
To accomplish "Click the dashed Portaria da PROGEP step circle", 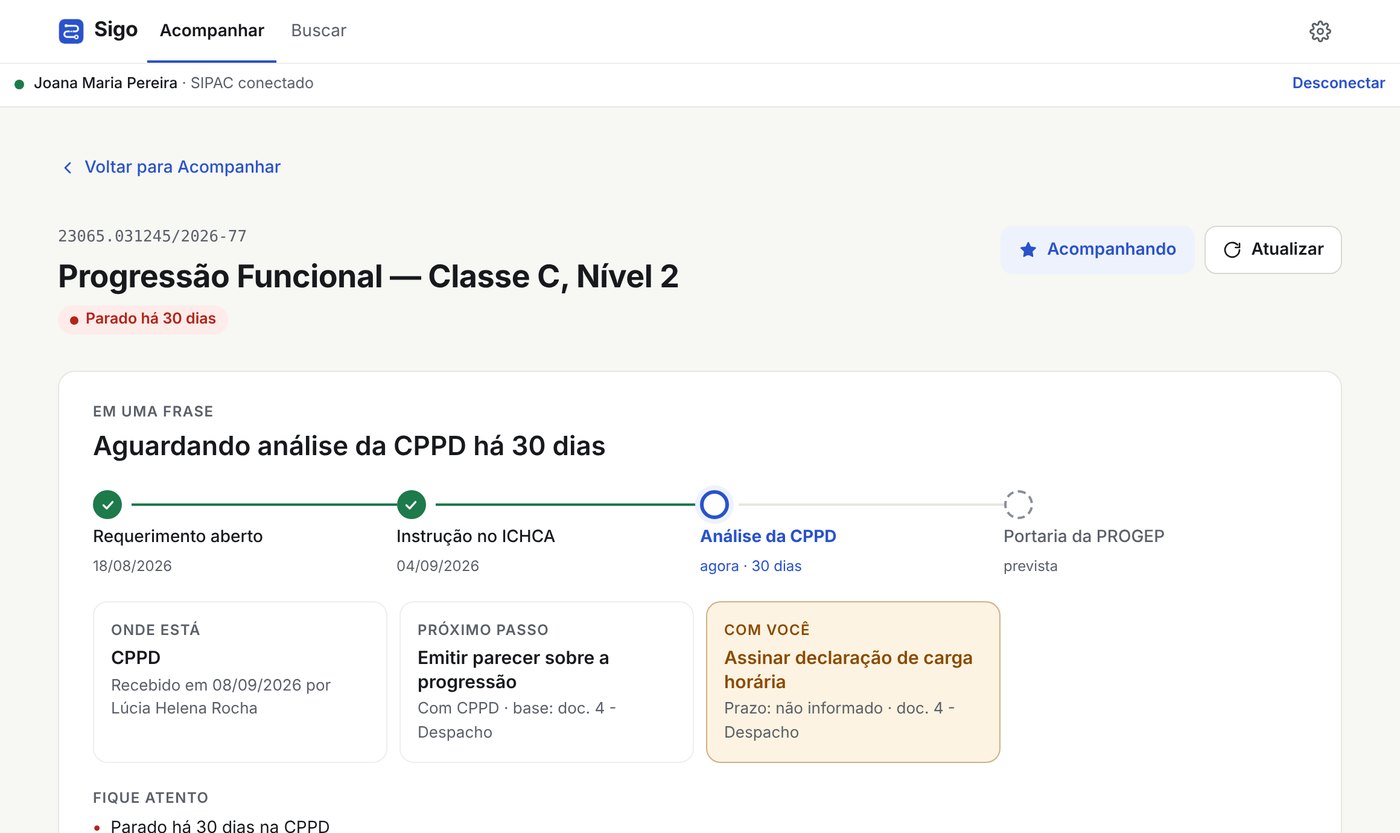I will [x=1018, y=504].
